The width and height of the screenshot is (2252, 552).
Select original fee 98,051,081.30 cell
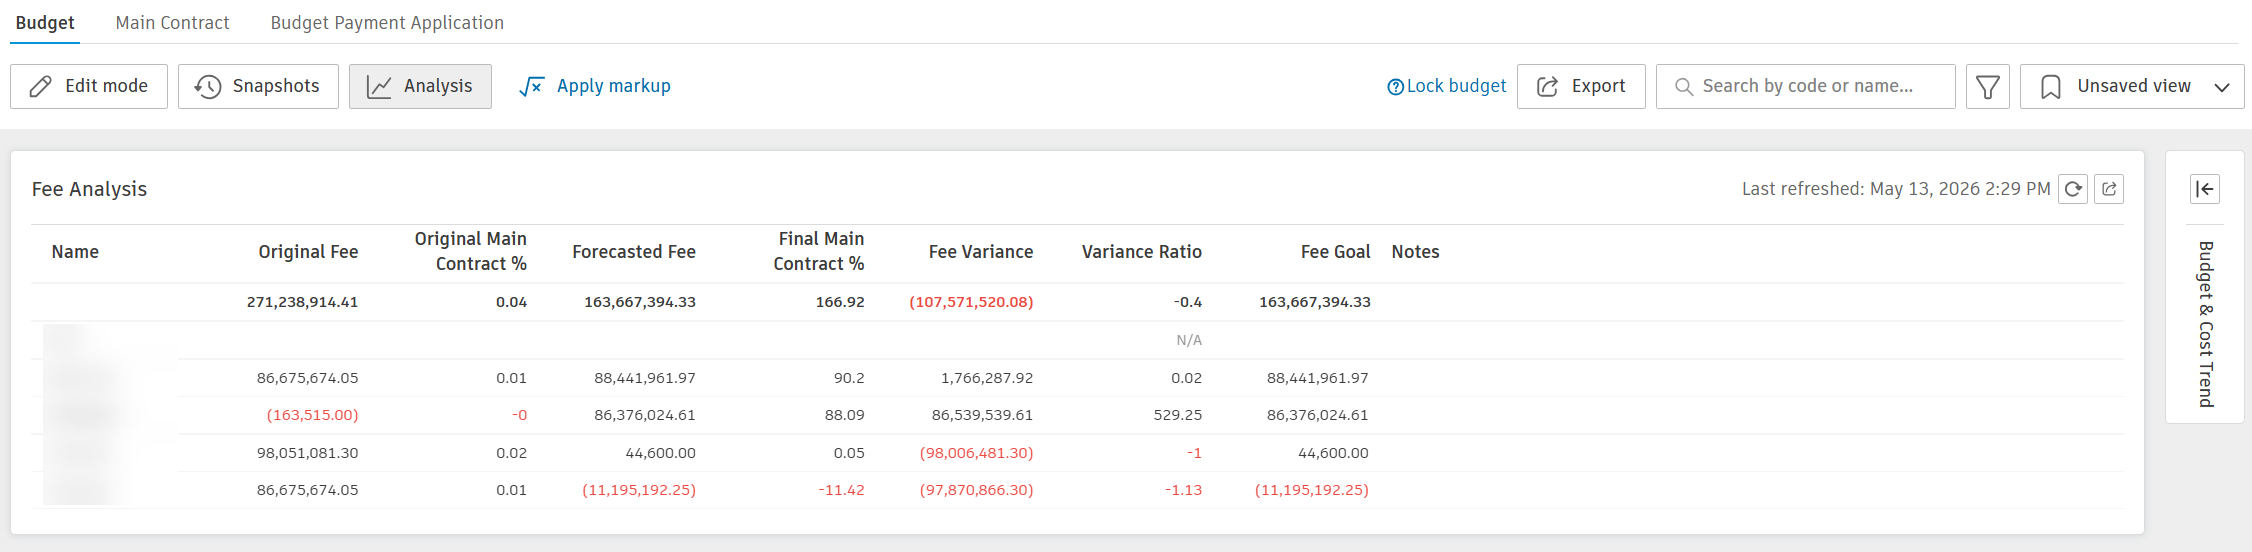tap(307, 453)
